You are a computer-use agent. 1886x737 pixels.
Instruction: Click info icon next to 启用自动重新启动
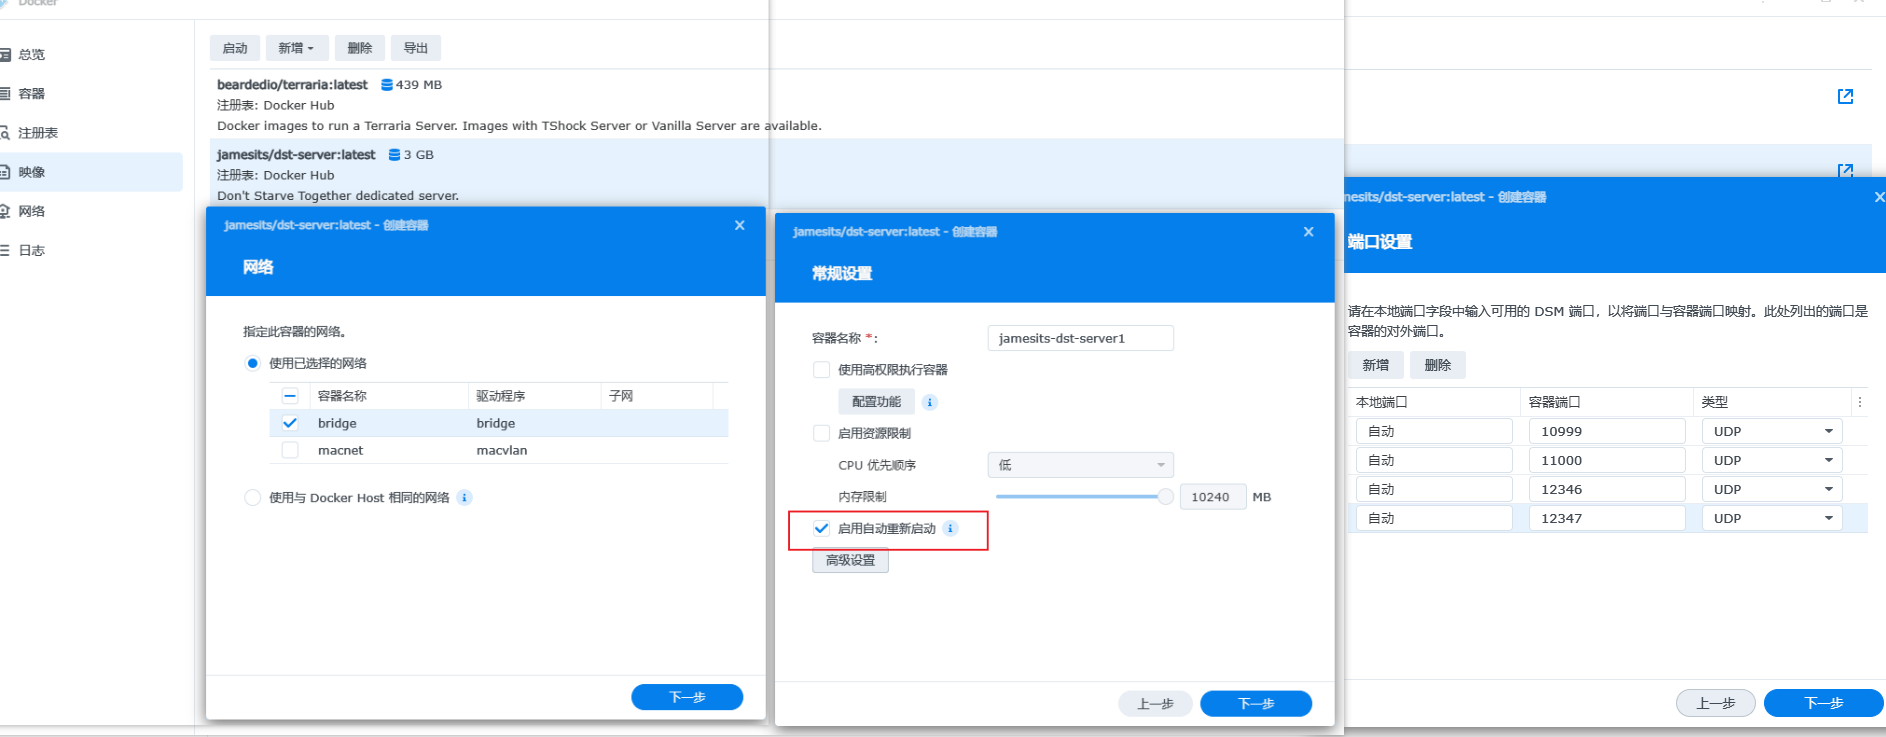950,528
